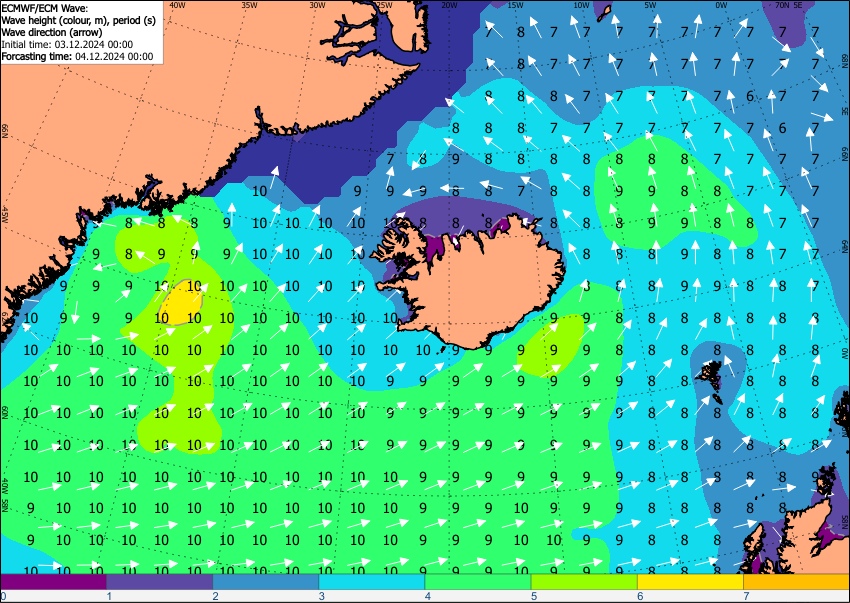Click the "5W" longitude label at top

click(x=651, y=5)
